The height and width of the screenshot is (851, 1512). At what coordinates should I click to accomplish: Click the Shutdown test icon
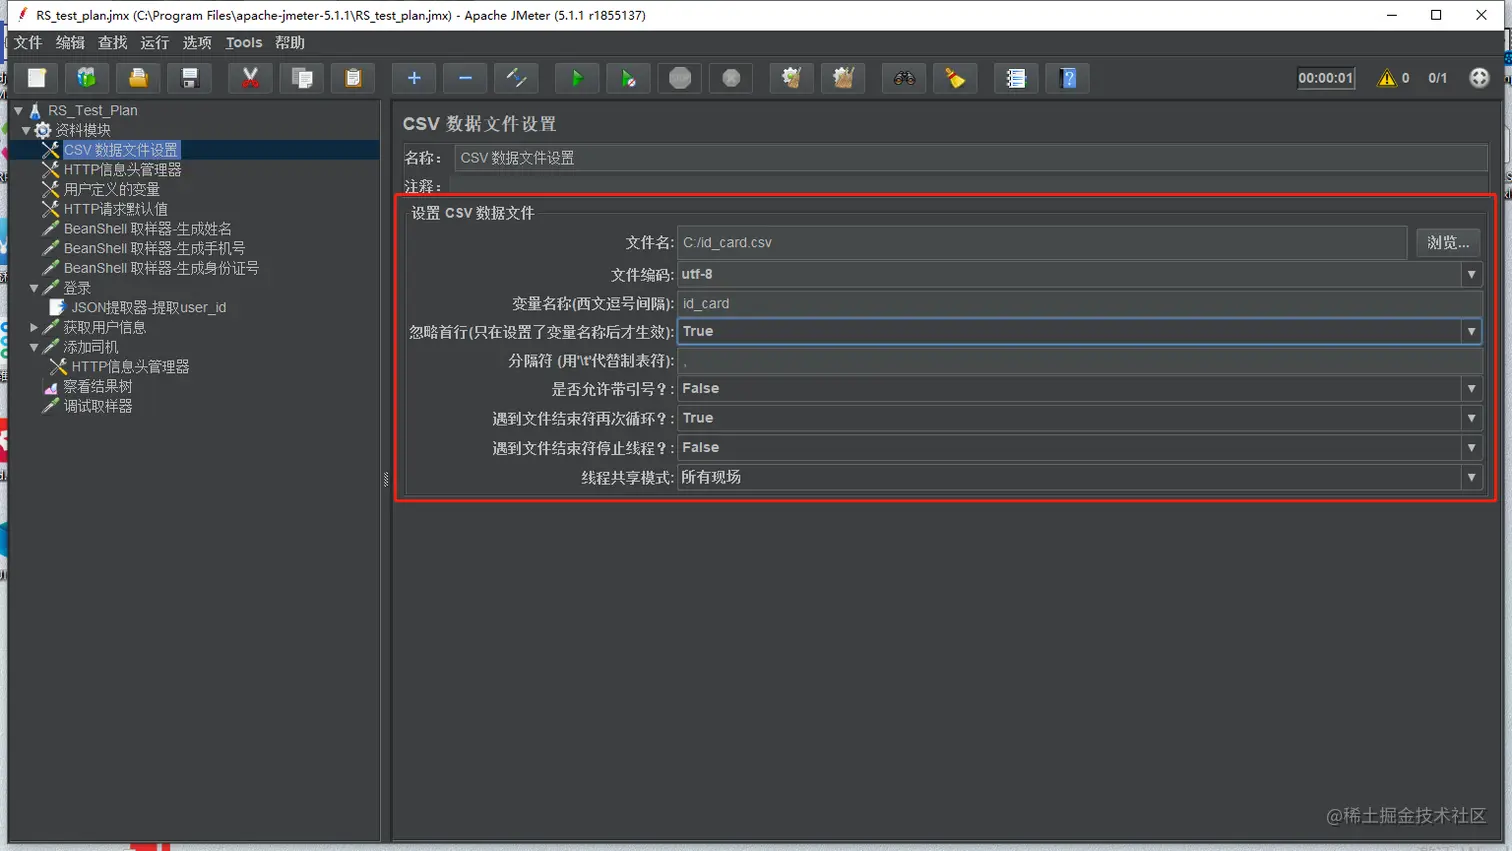(731, 78)
